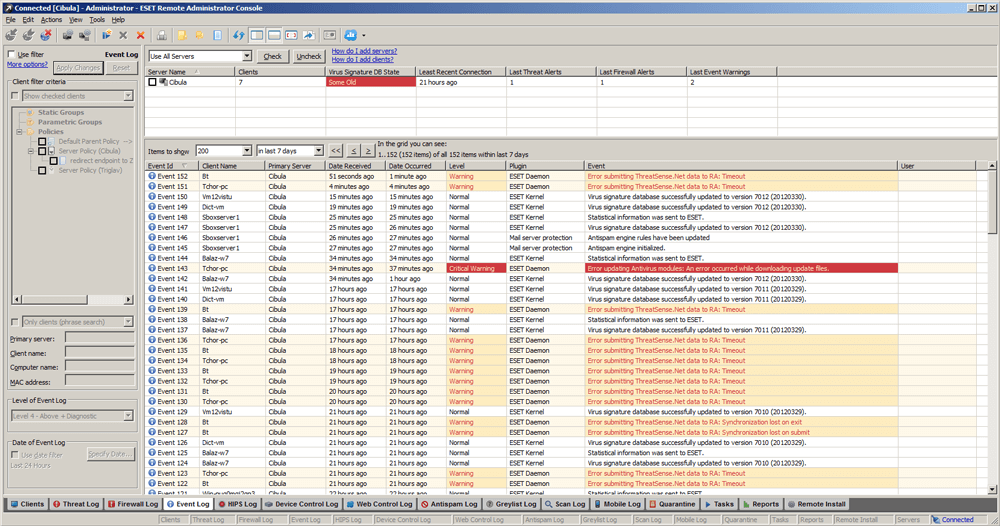Switch to the Quarantine tab
Viewport: 1000px width, 526px height.
pyautogui.click(x=672, y=504)
